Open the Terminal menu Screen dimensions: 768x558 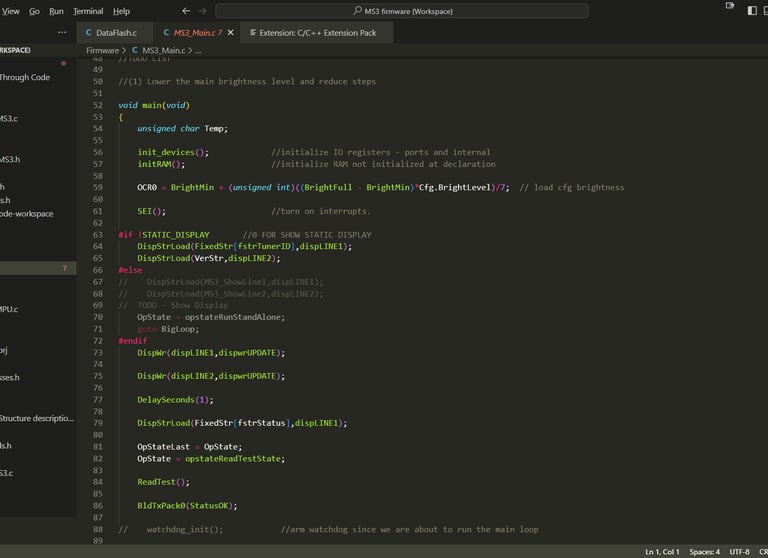tap(87, 11)
